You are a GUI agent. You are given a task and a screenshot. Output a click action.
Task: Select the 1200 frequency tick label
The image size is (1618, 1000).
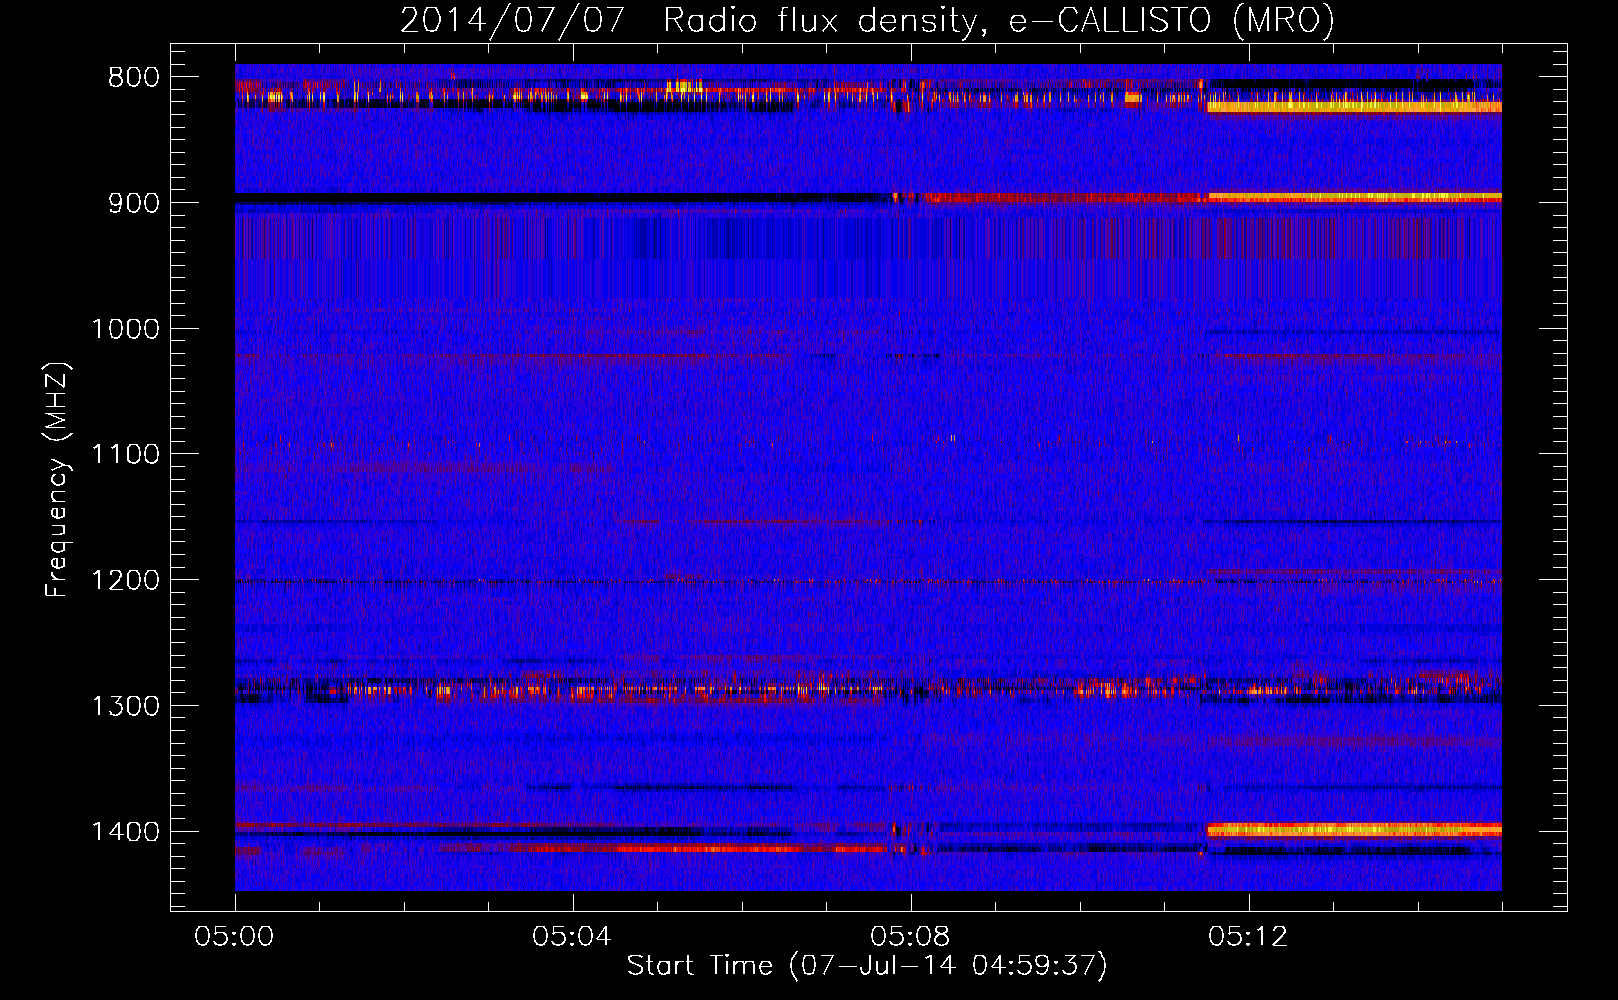click(x=125, y=581)
